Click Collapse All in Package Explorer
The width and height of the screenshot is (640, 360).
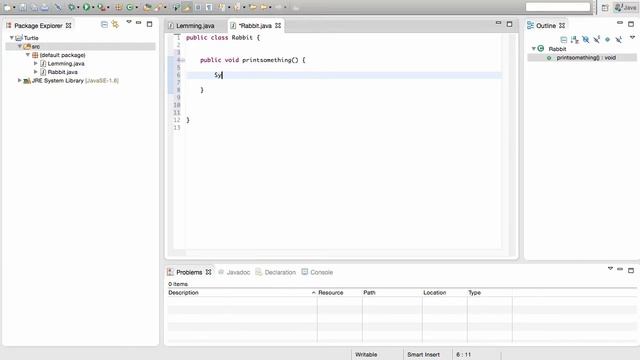click(x=104, y=25)
